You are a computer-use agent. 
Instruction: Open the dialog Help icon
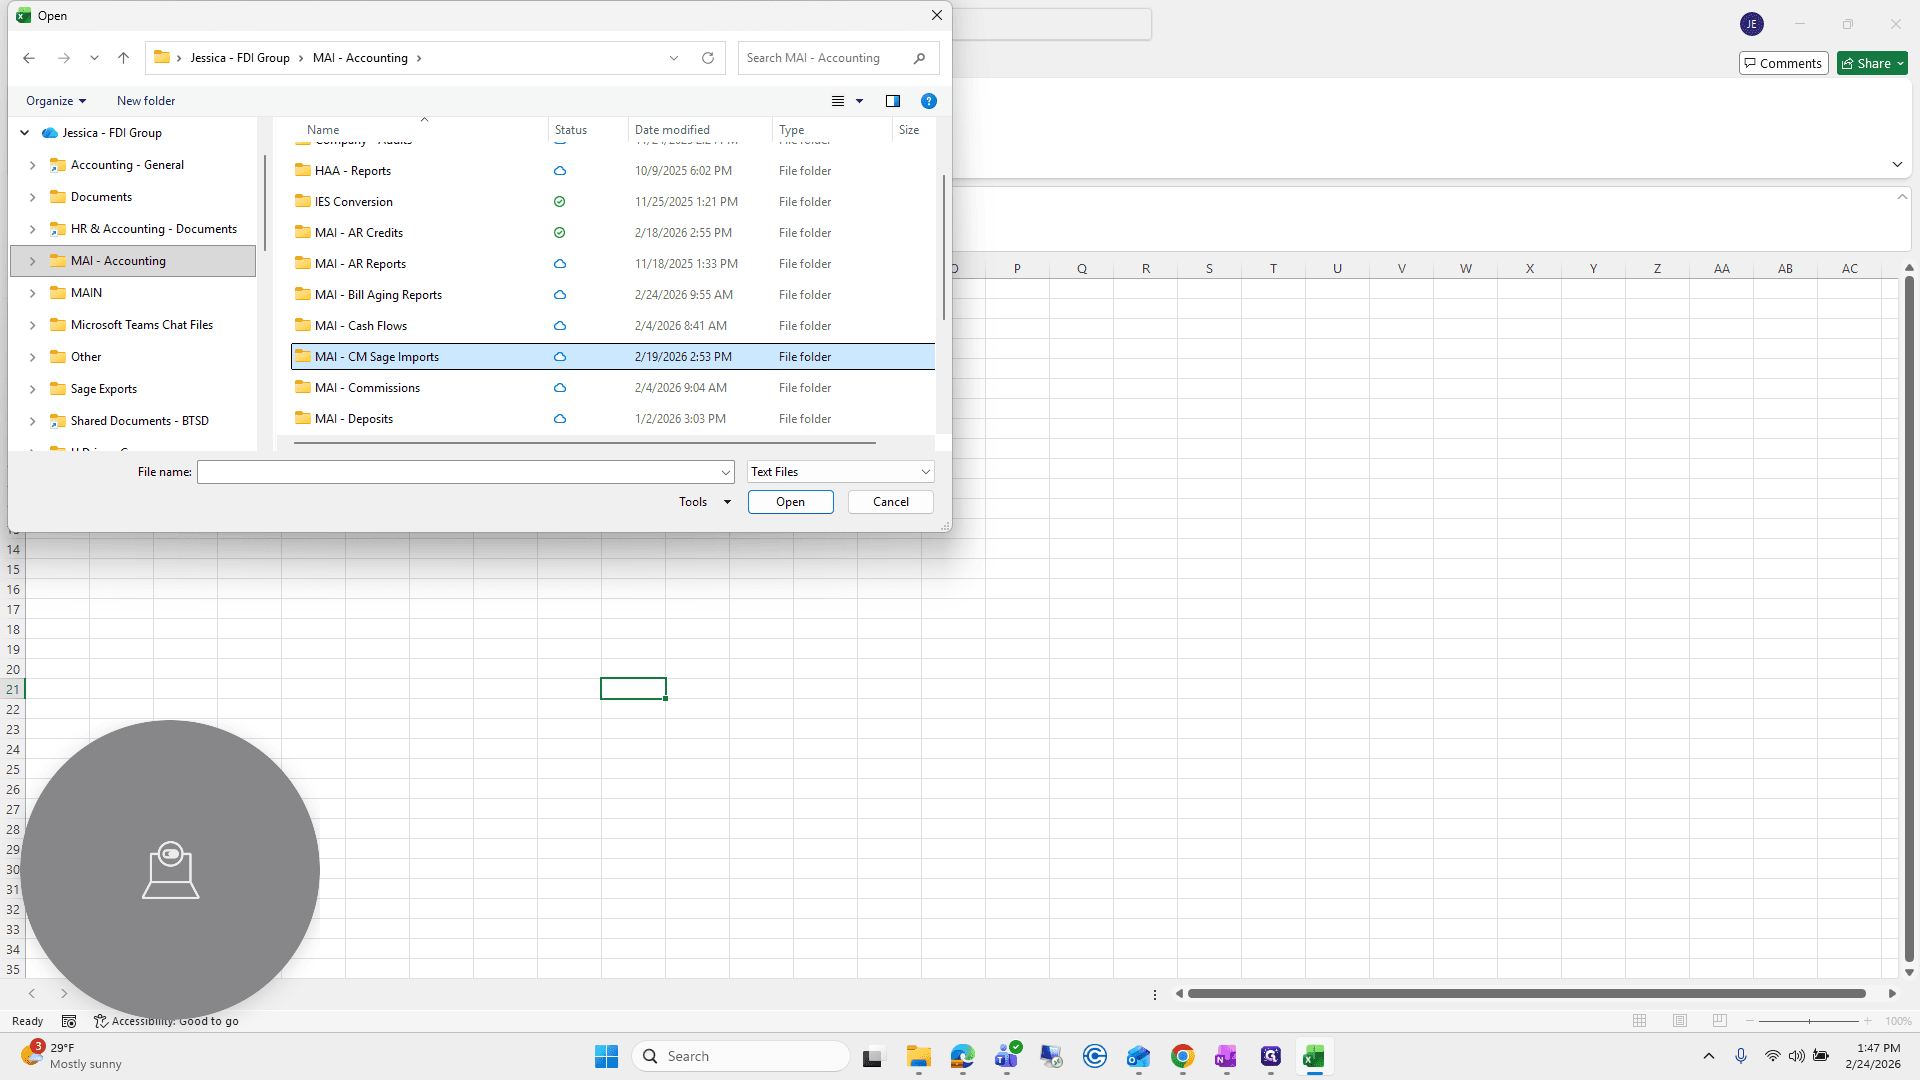[929, 101]
